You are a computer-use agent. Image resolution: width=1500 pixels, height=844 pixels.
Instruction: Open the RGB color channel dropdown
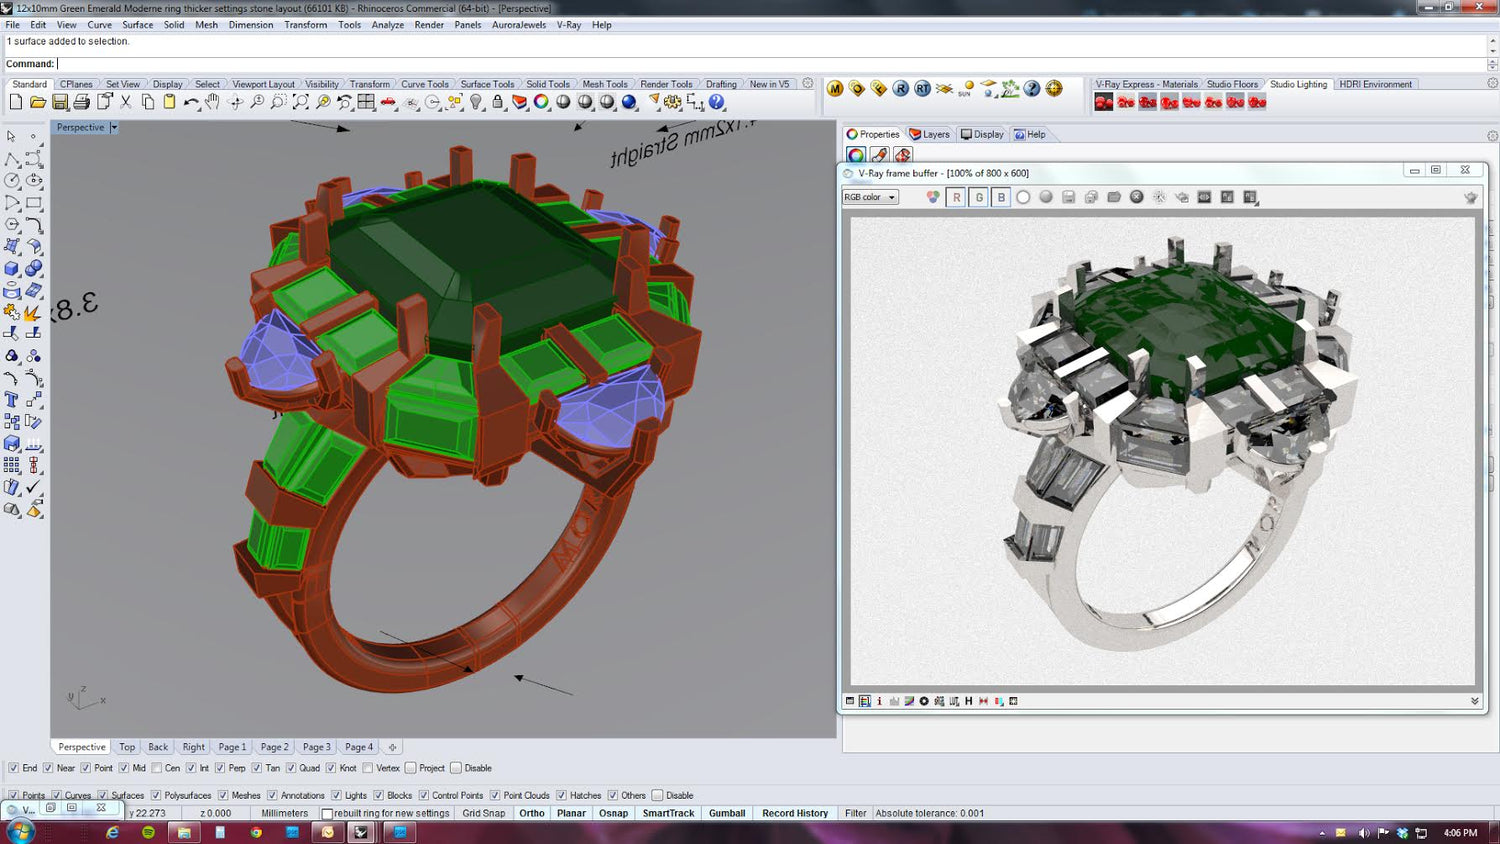[x=871, y=197]
